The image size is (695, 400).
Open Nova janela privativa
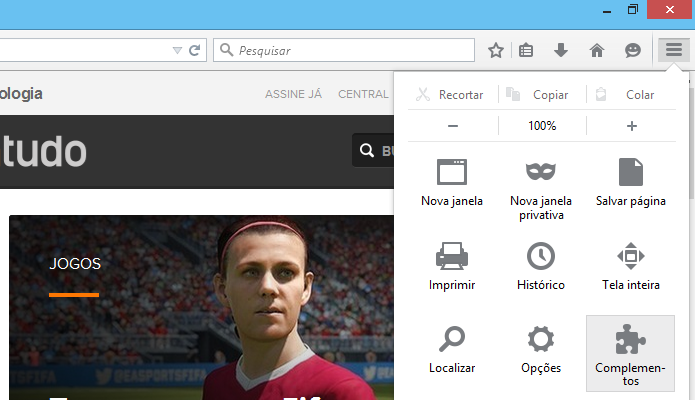coord(541,189)
